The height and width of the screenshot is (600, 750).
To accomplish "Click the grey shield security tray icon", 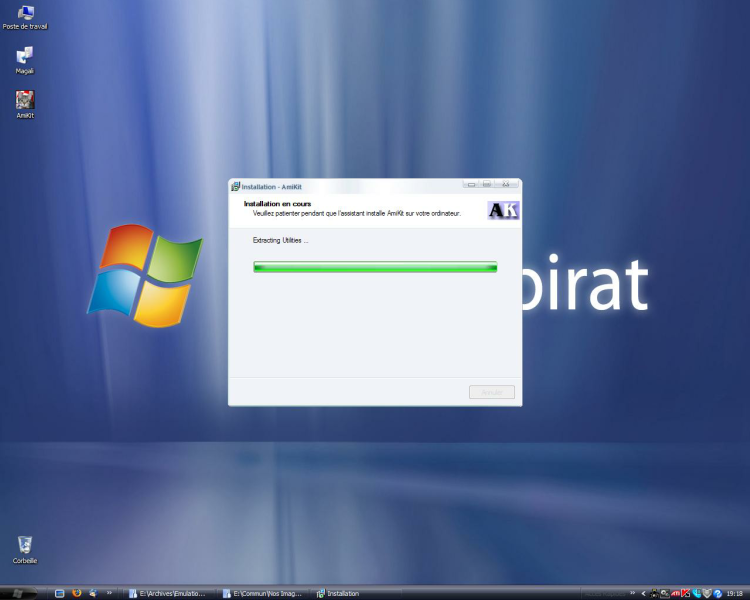I will tap(707, 594).
